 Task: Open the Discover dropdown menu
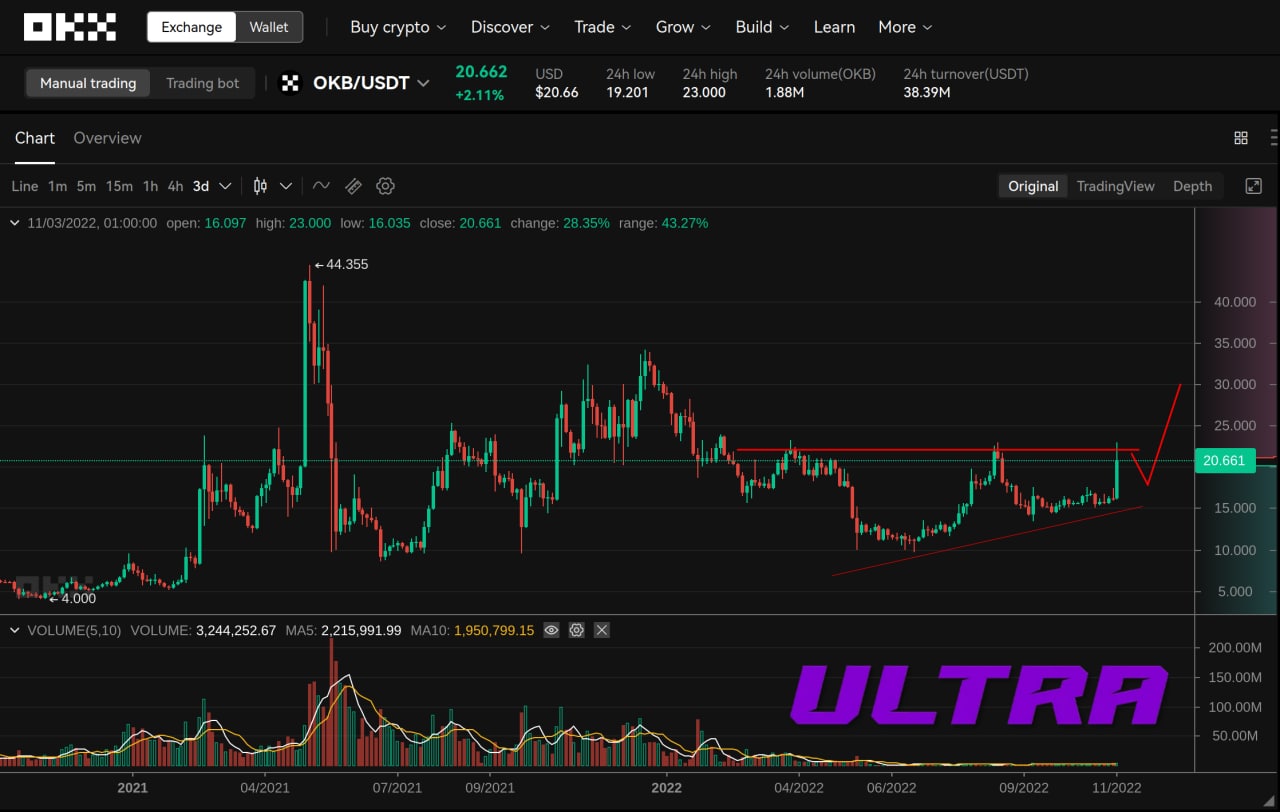click(x=510, y=27)
